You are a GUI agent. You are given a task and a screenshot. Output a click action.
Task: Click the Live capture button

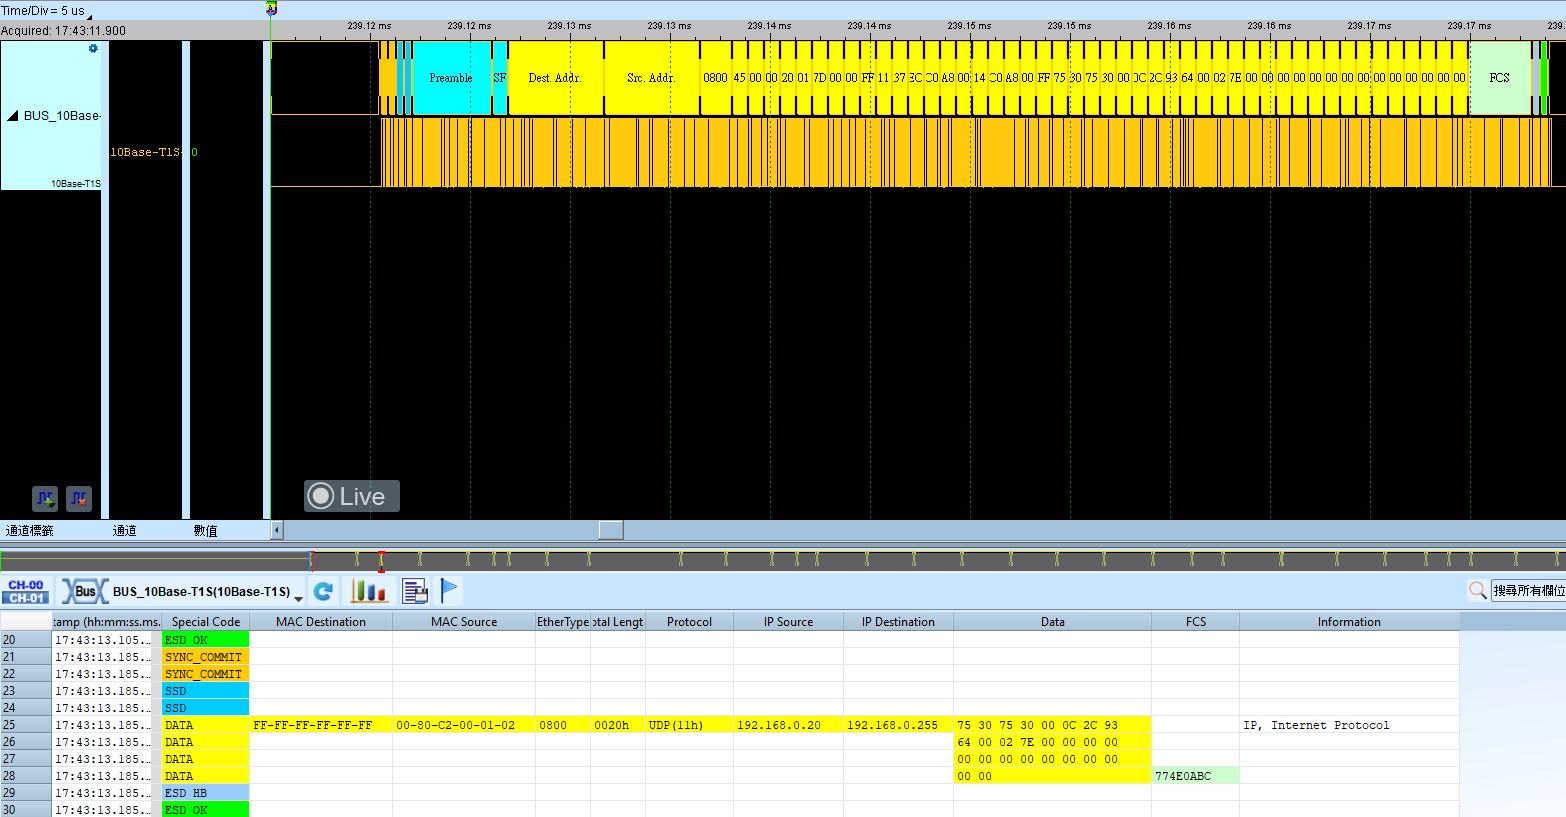tap(352, 496)
